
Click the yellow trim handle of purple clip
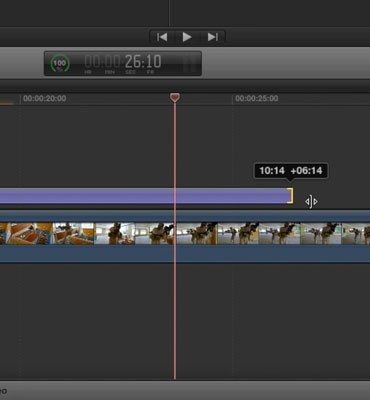(x=291, y=196)
